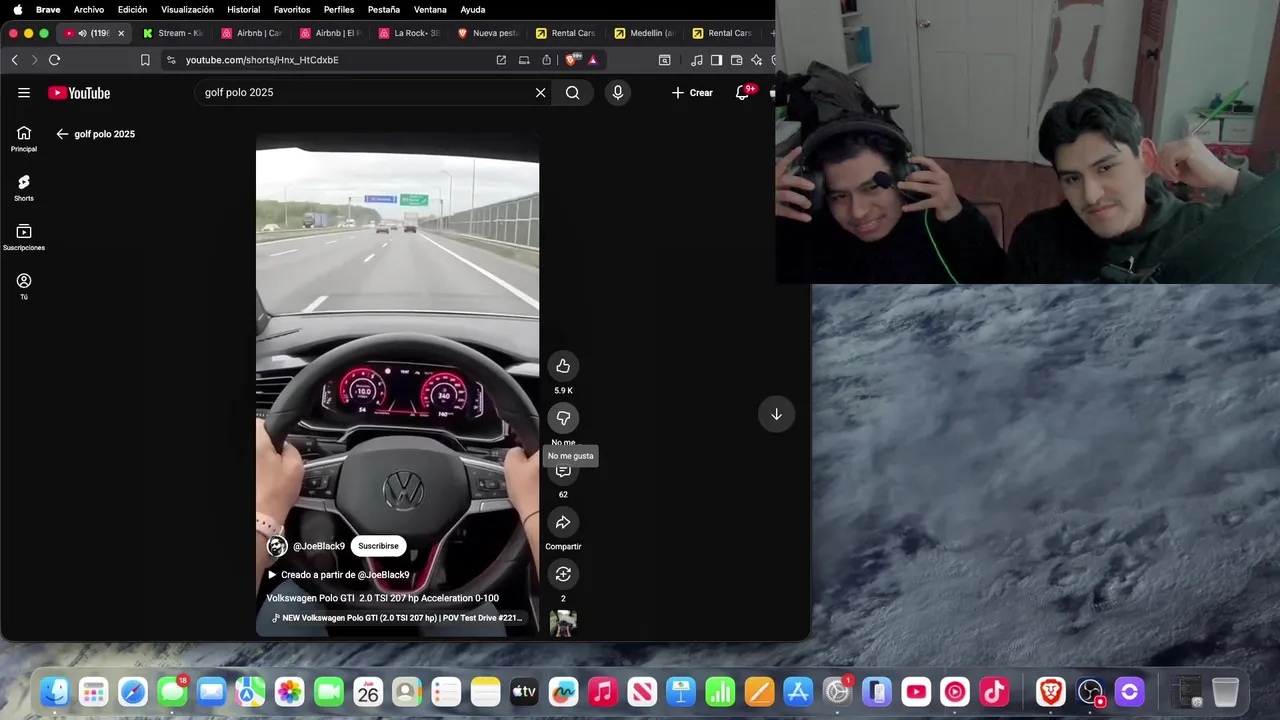
Task: Open the @JoeBlack9 channel link
Action: pos(319,546)
